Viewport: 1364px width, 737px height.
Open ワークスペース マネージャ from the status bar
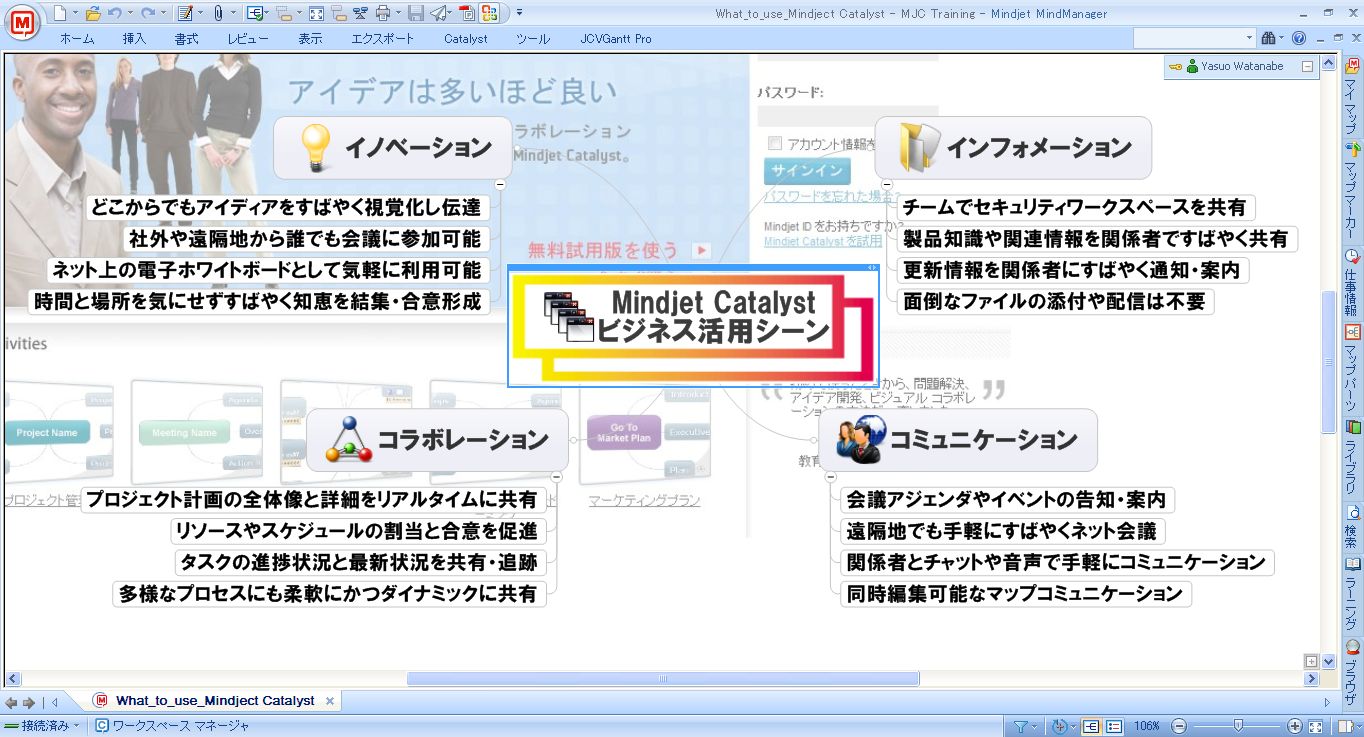click(171, 726)
